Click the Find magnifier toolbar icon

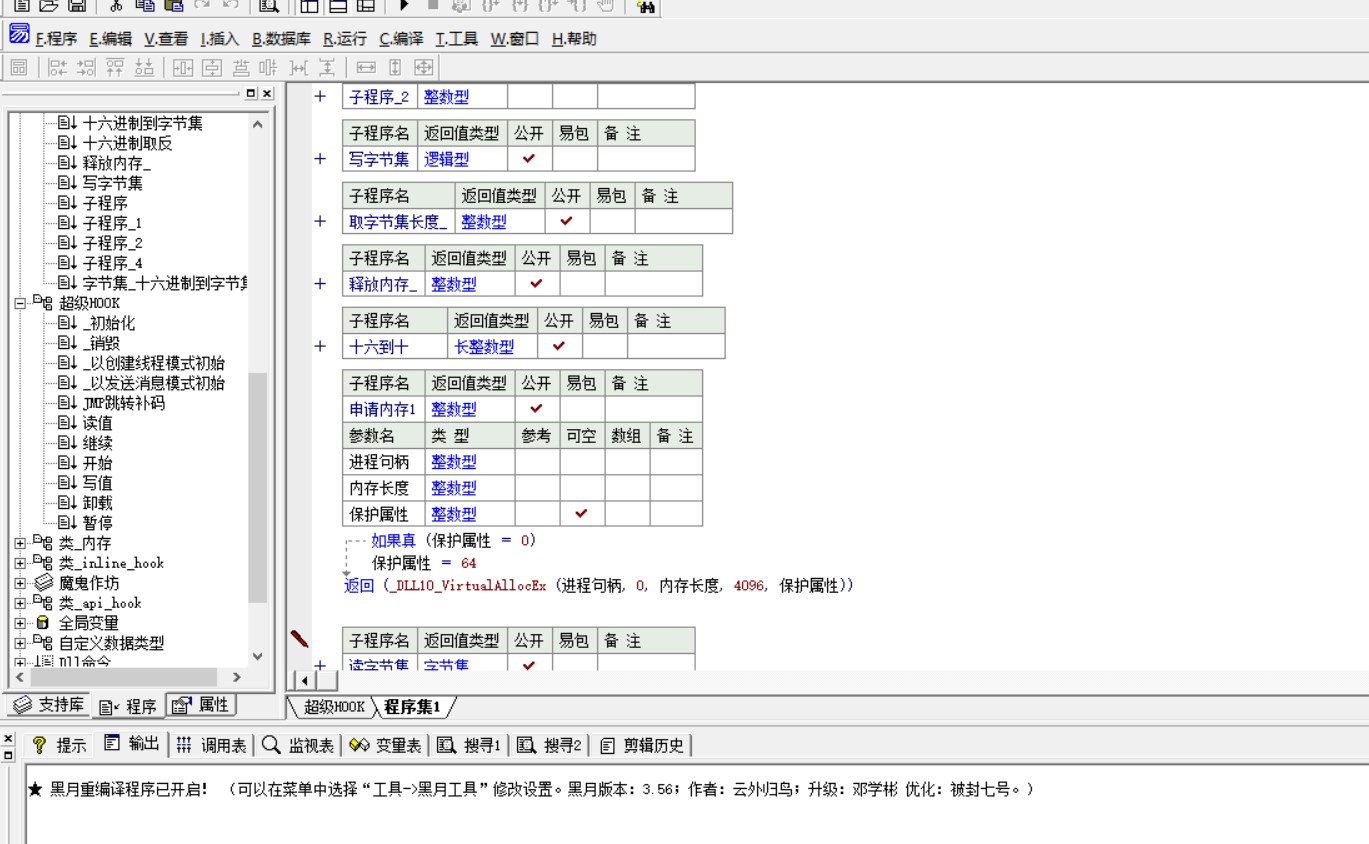point(268,5)
